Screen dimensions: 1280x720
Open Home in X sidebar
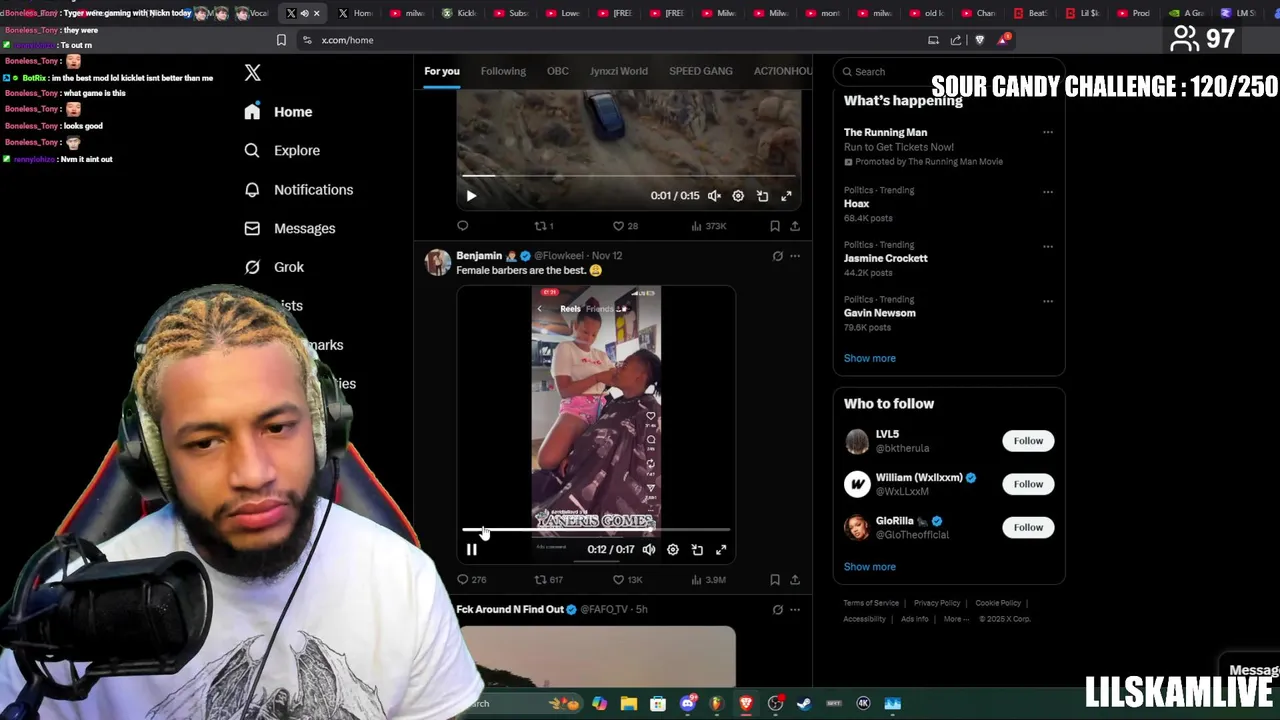(278, 112)
